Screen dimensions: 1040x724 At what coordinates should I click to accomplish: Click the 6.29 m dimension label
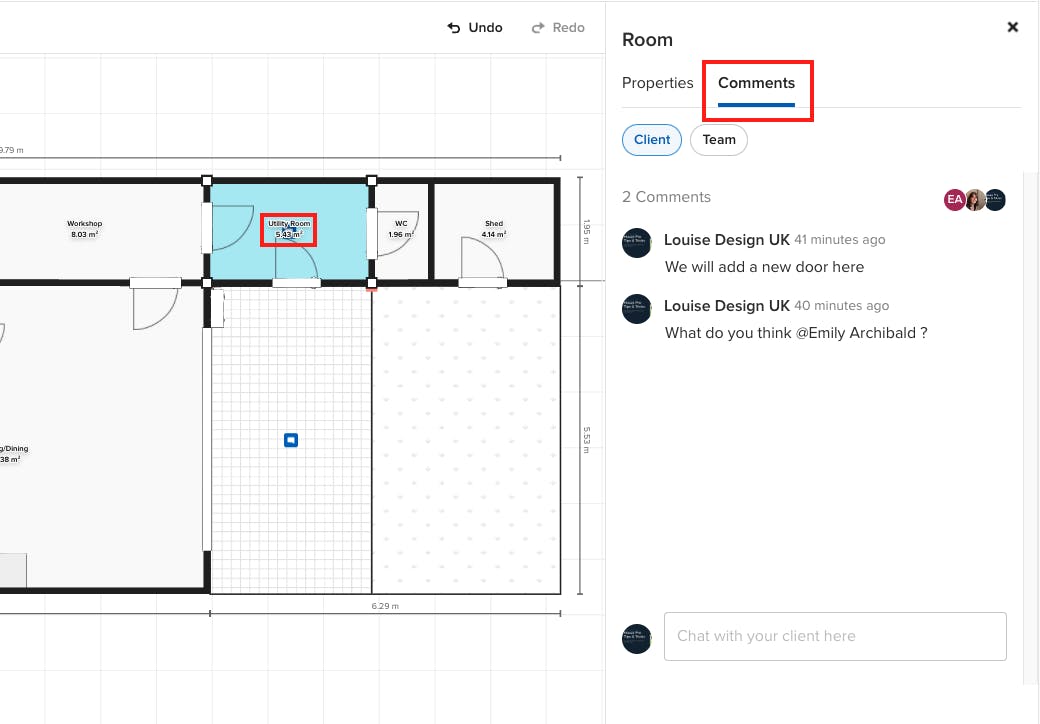(x=385, y=606)
